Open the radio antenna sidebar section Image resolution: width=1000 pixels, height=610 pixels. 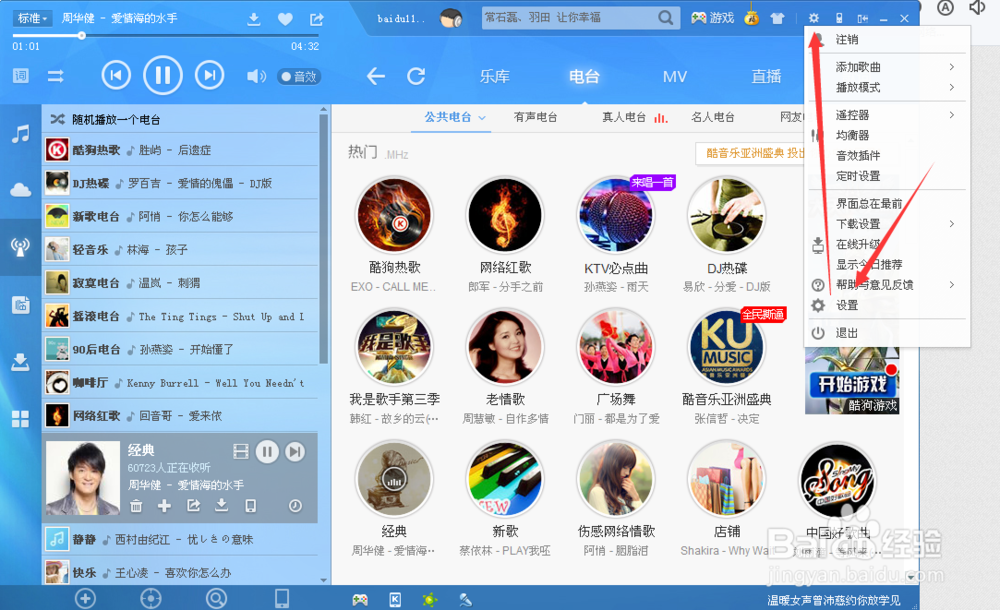[x=20, y=247]
